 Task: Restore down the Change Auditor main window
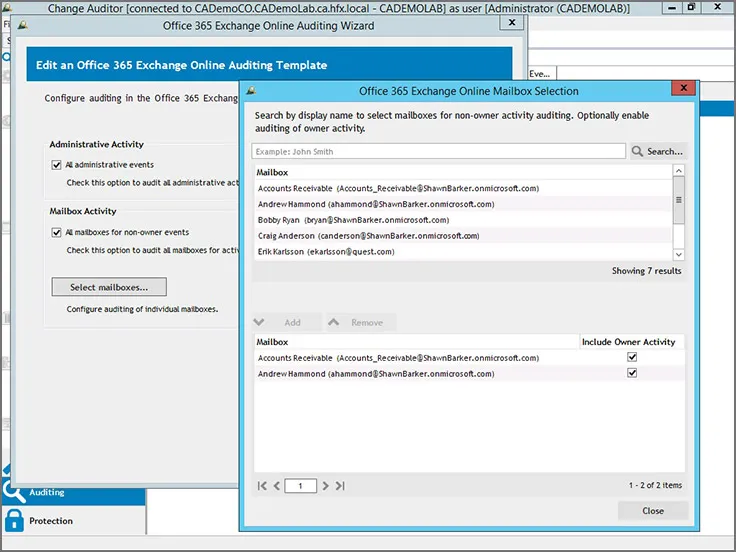click(691, 7)
